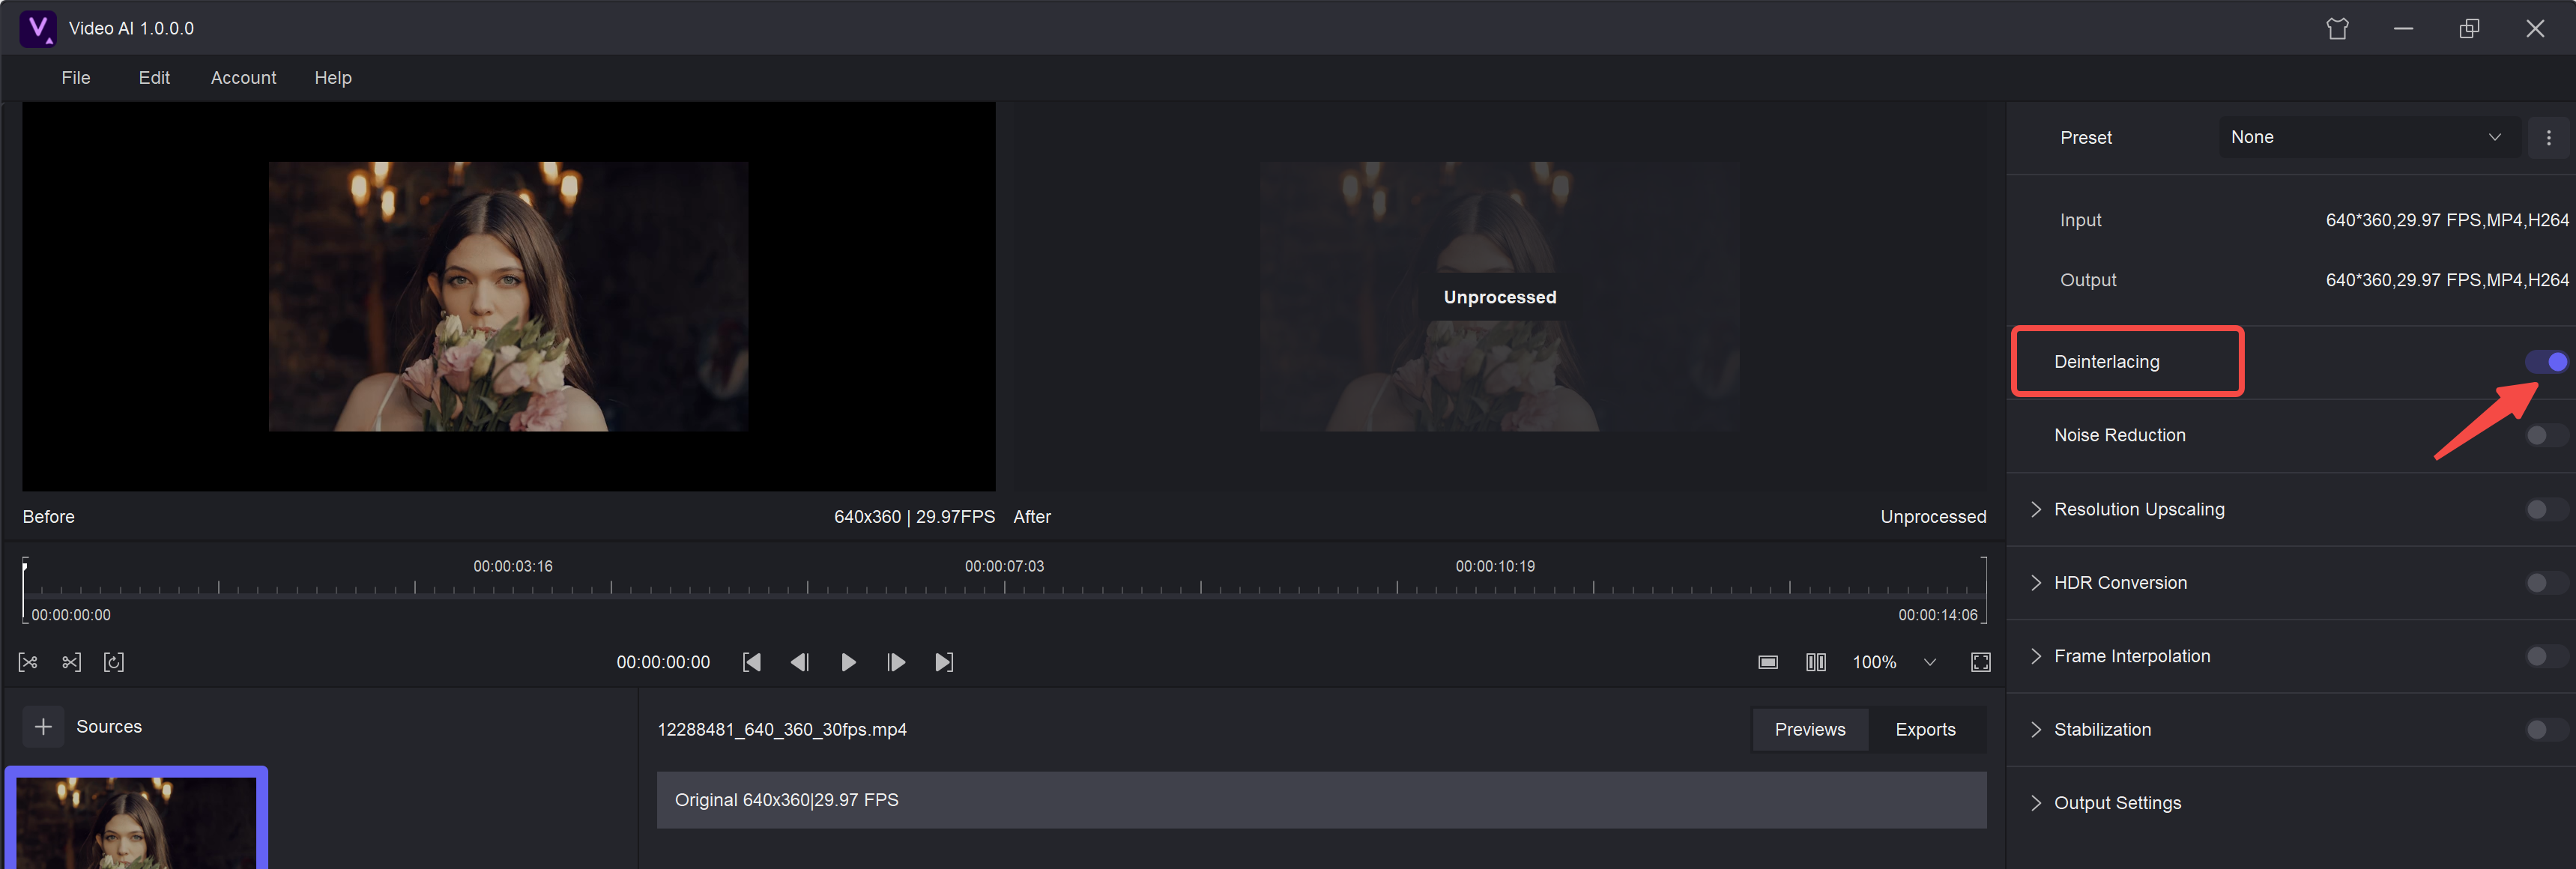Minimize the Video AI window
This screenshot has width=2576, height=869.
coord(2403,28)
